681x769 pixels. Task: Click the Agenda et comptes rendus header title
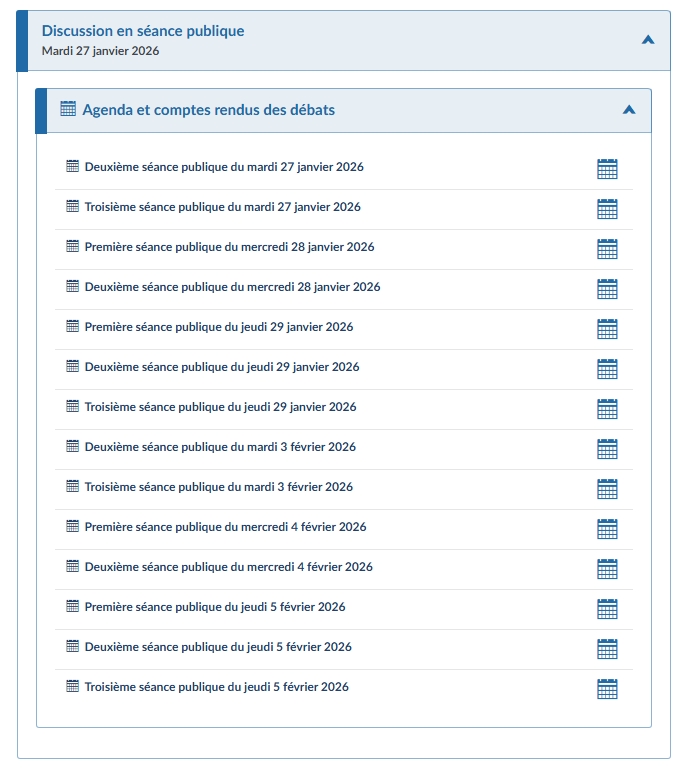[x=208, y=110]
